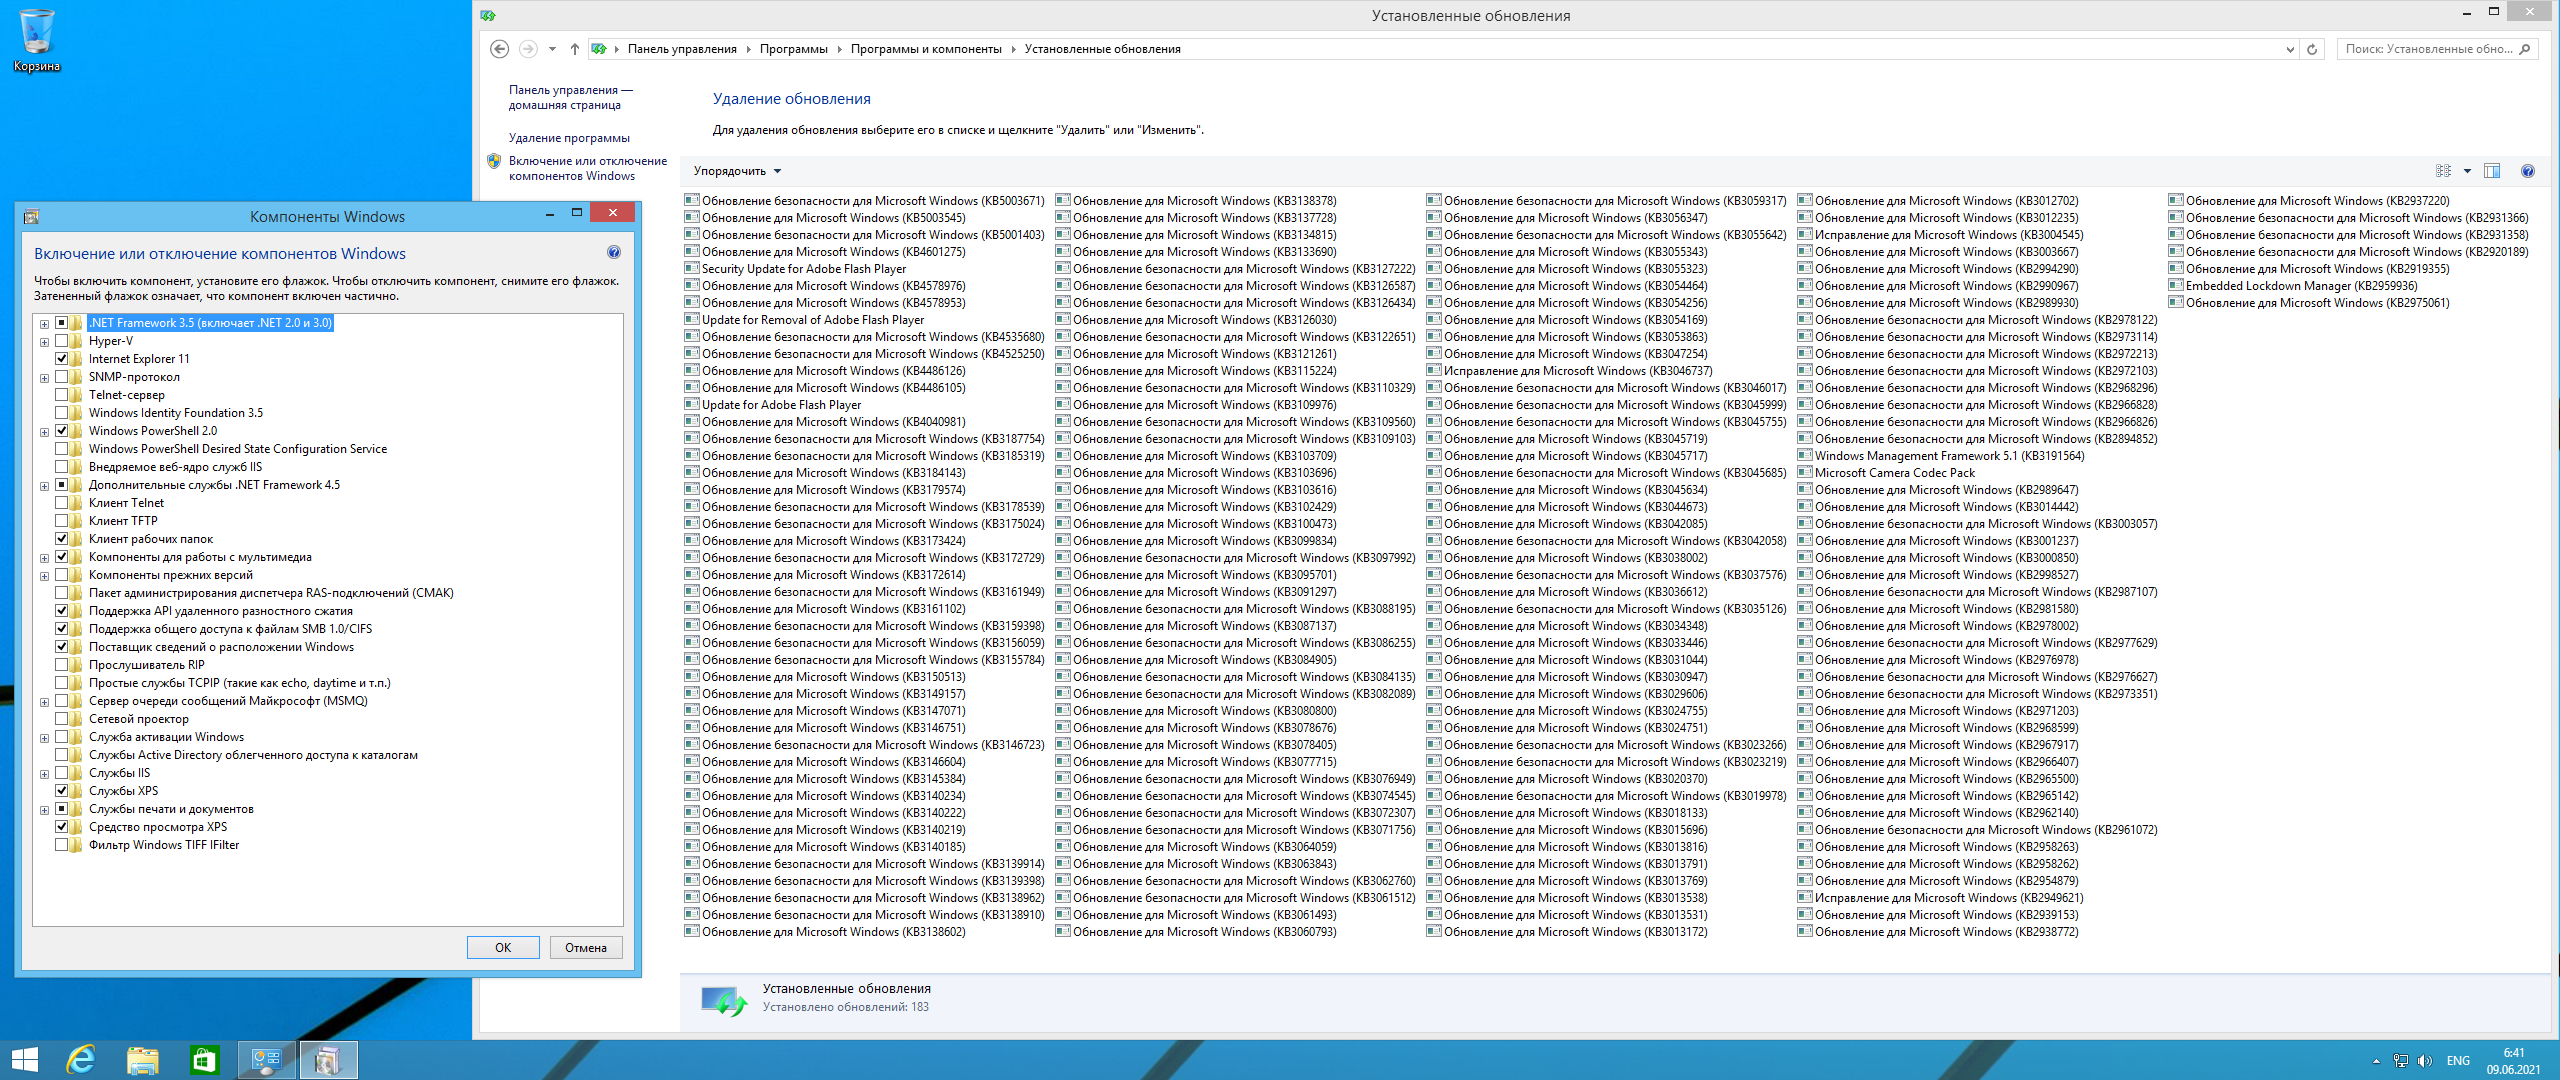The image size is (2560, 1080).
Task: Switch to the Control Panel taskbar window
Action: (x=267, y=1060)
